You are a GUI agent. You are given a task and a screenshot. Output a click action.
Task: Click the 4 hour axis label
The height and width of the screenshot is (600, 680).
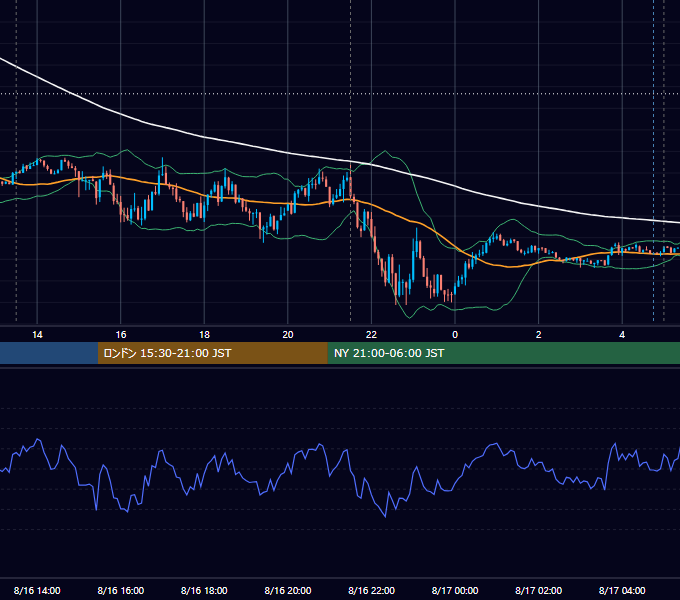point(622,335)
